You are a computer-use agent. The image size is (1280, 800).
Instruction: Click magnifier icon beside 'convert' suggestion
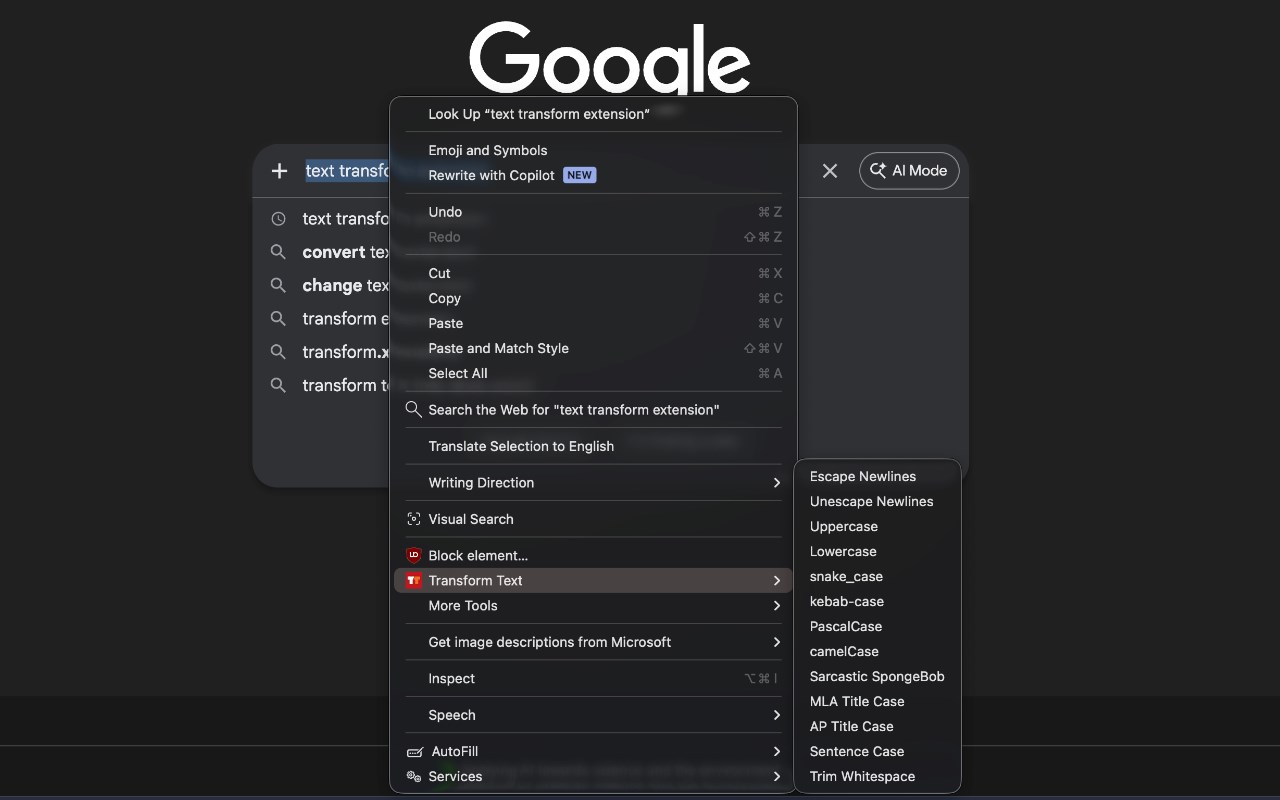click(x=279, y=252)
